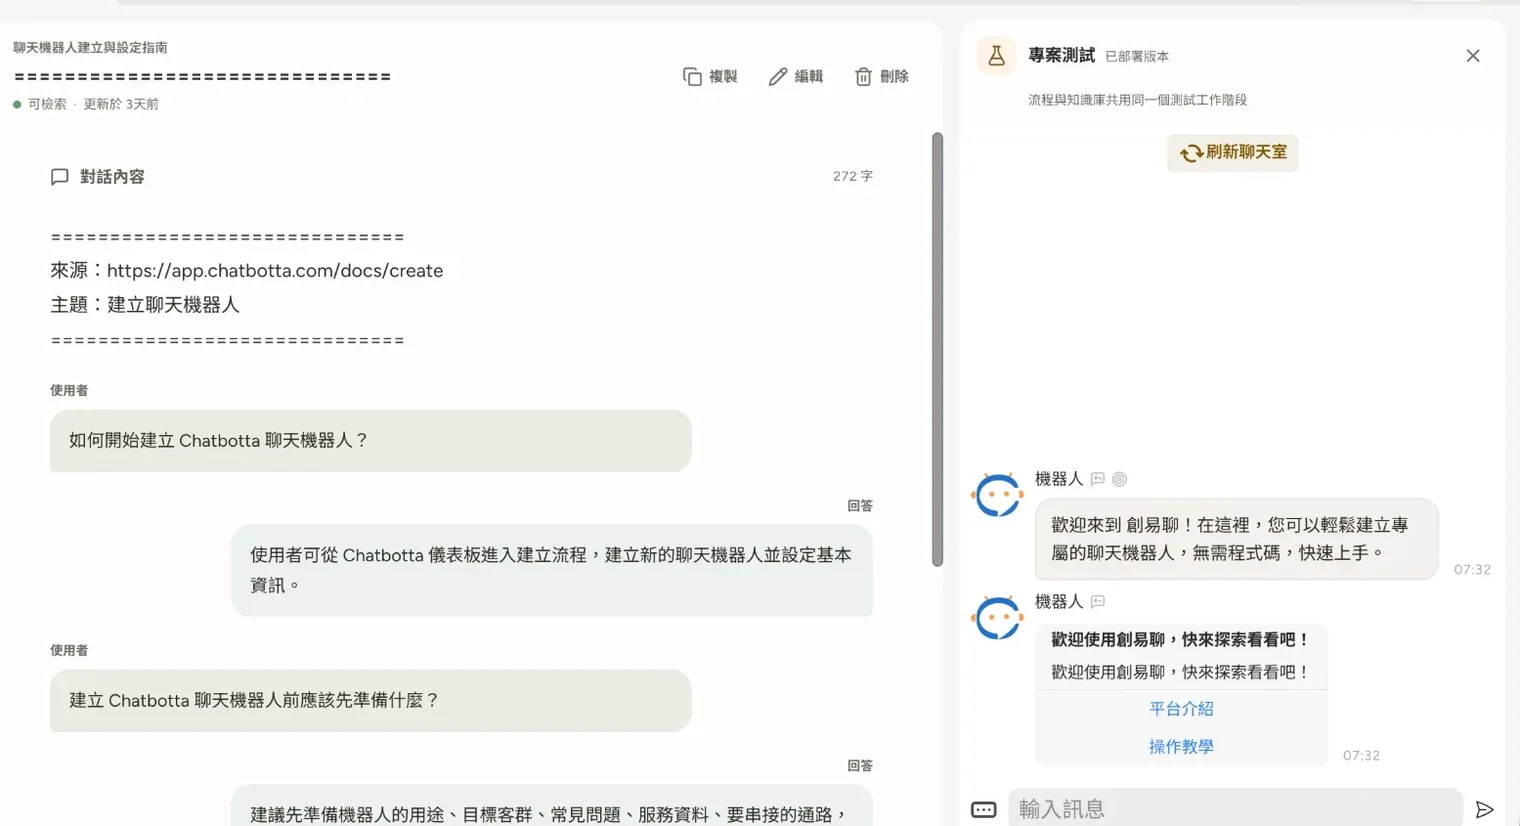
Task: Open the 操作教學 link
Action: pos(1181,747)
